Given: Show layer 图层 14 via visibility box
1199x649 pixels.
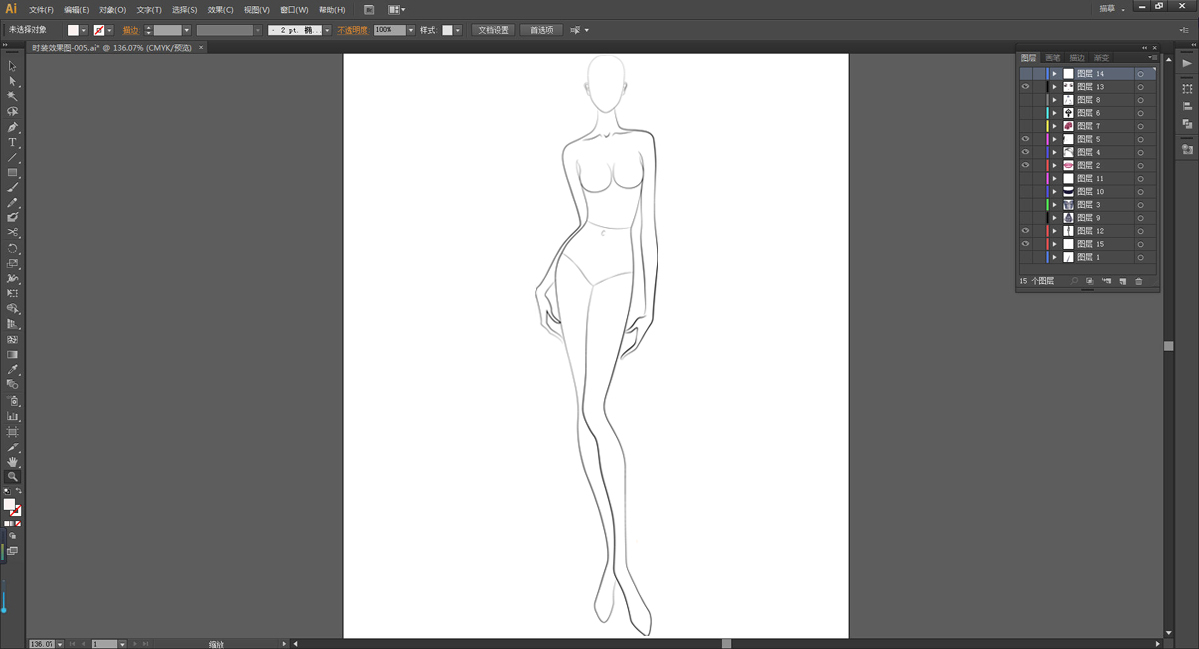Looking at the screenshot, I should [x=1025, y=73].
